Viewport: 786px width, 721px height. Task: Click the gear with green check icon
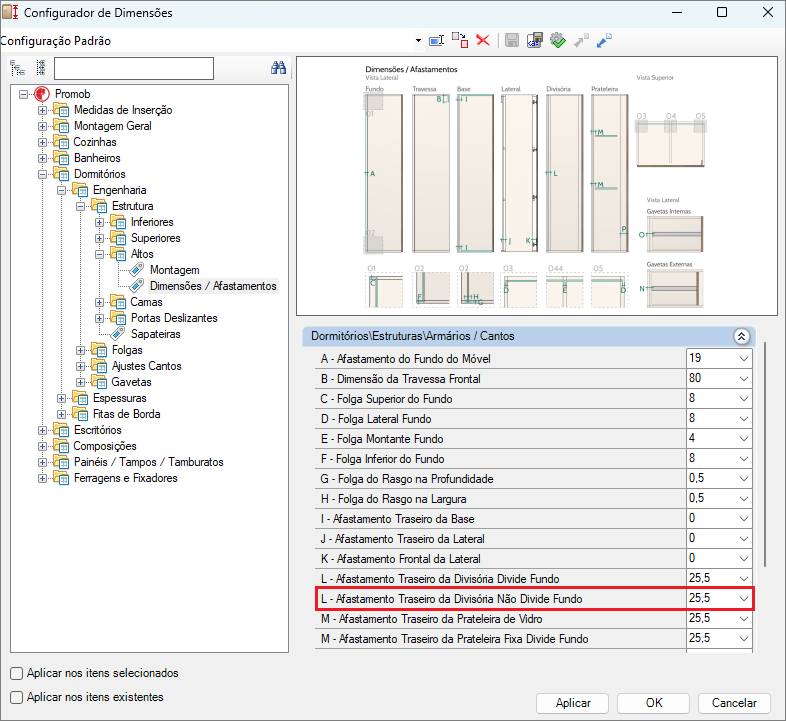pyautogui.click(x=558, y=40)
